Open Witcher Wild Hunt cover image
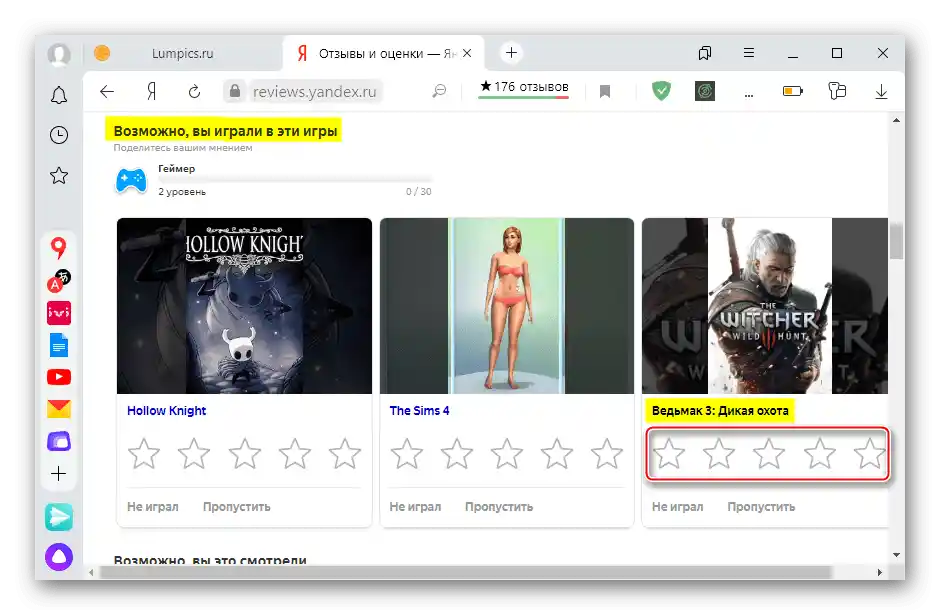940x615 pixels. [x=765, y=306]
